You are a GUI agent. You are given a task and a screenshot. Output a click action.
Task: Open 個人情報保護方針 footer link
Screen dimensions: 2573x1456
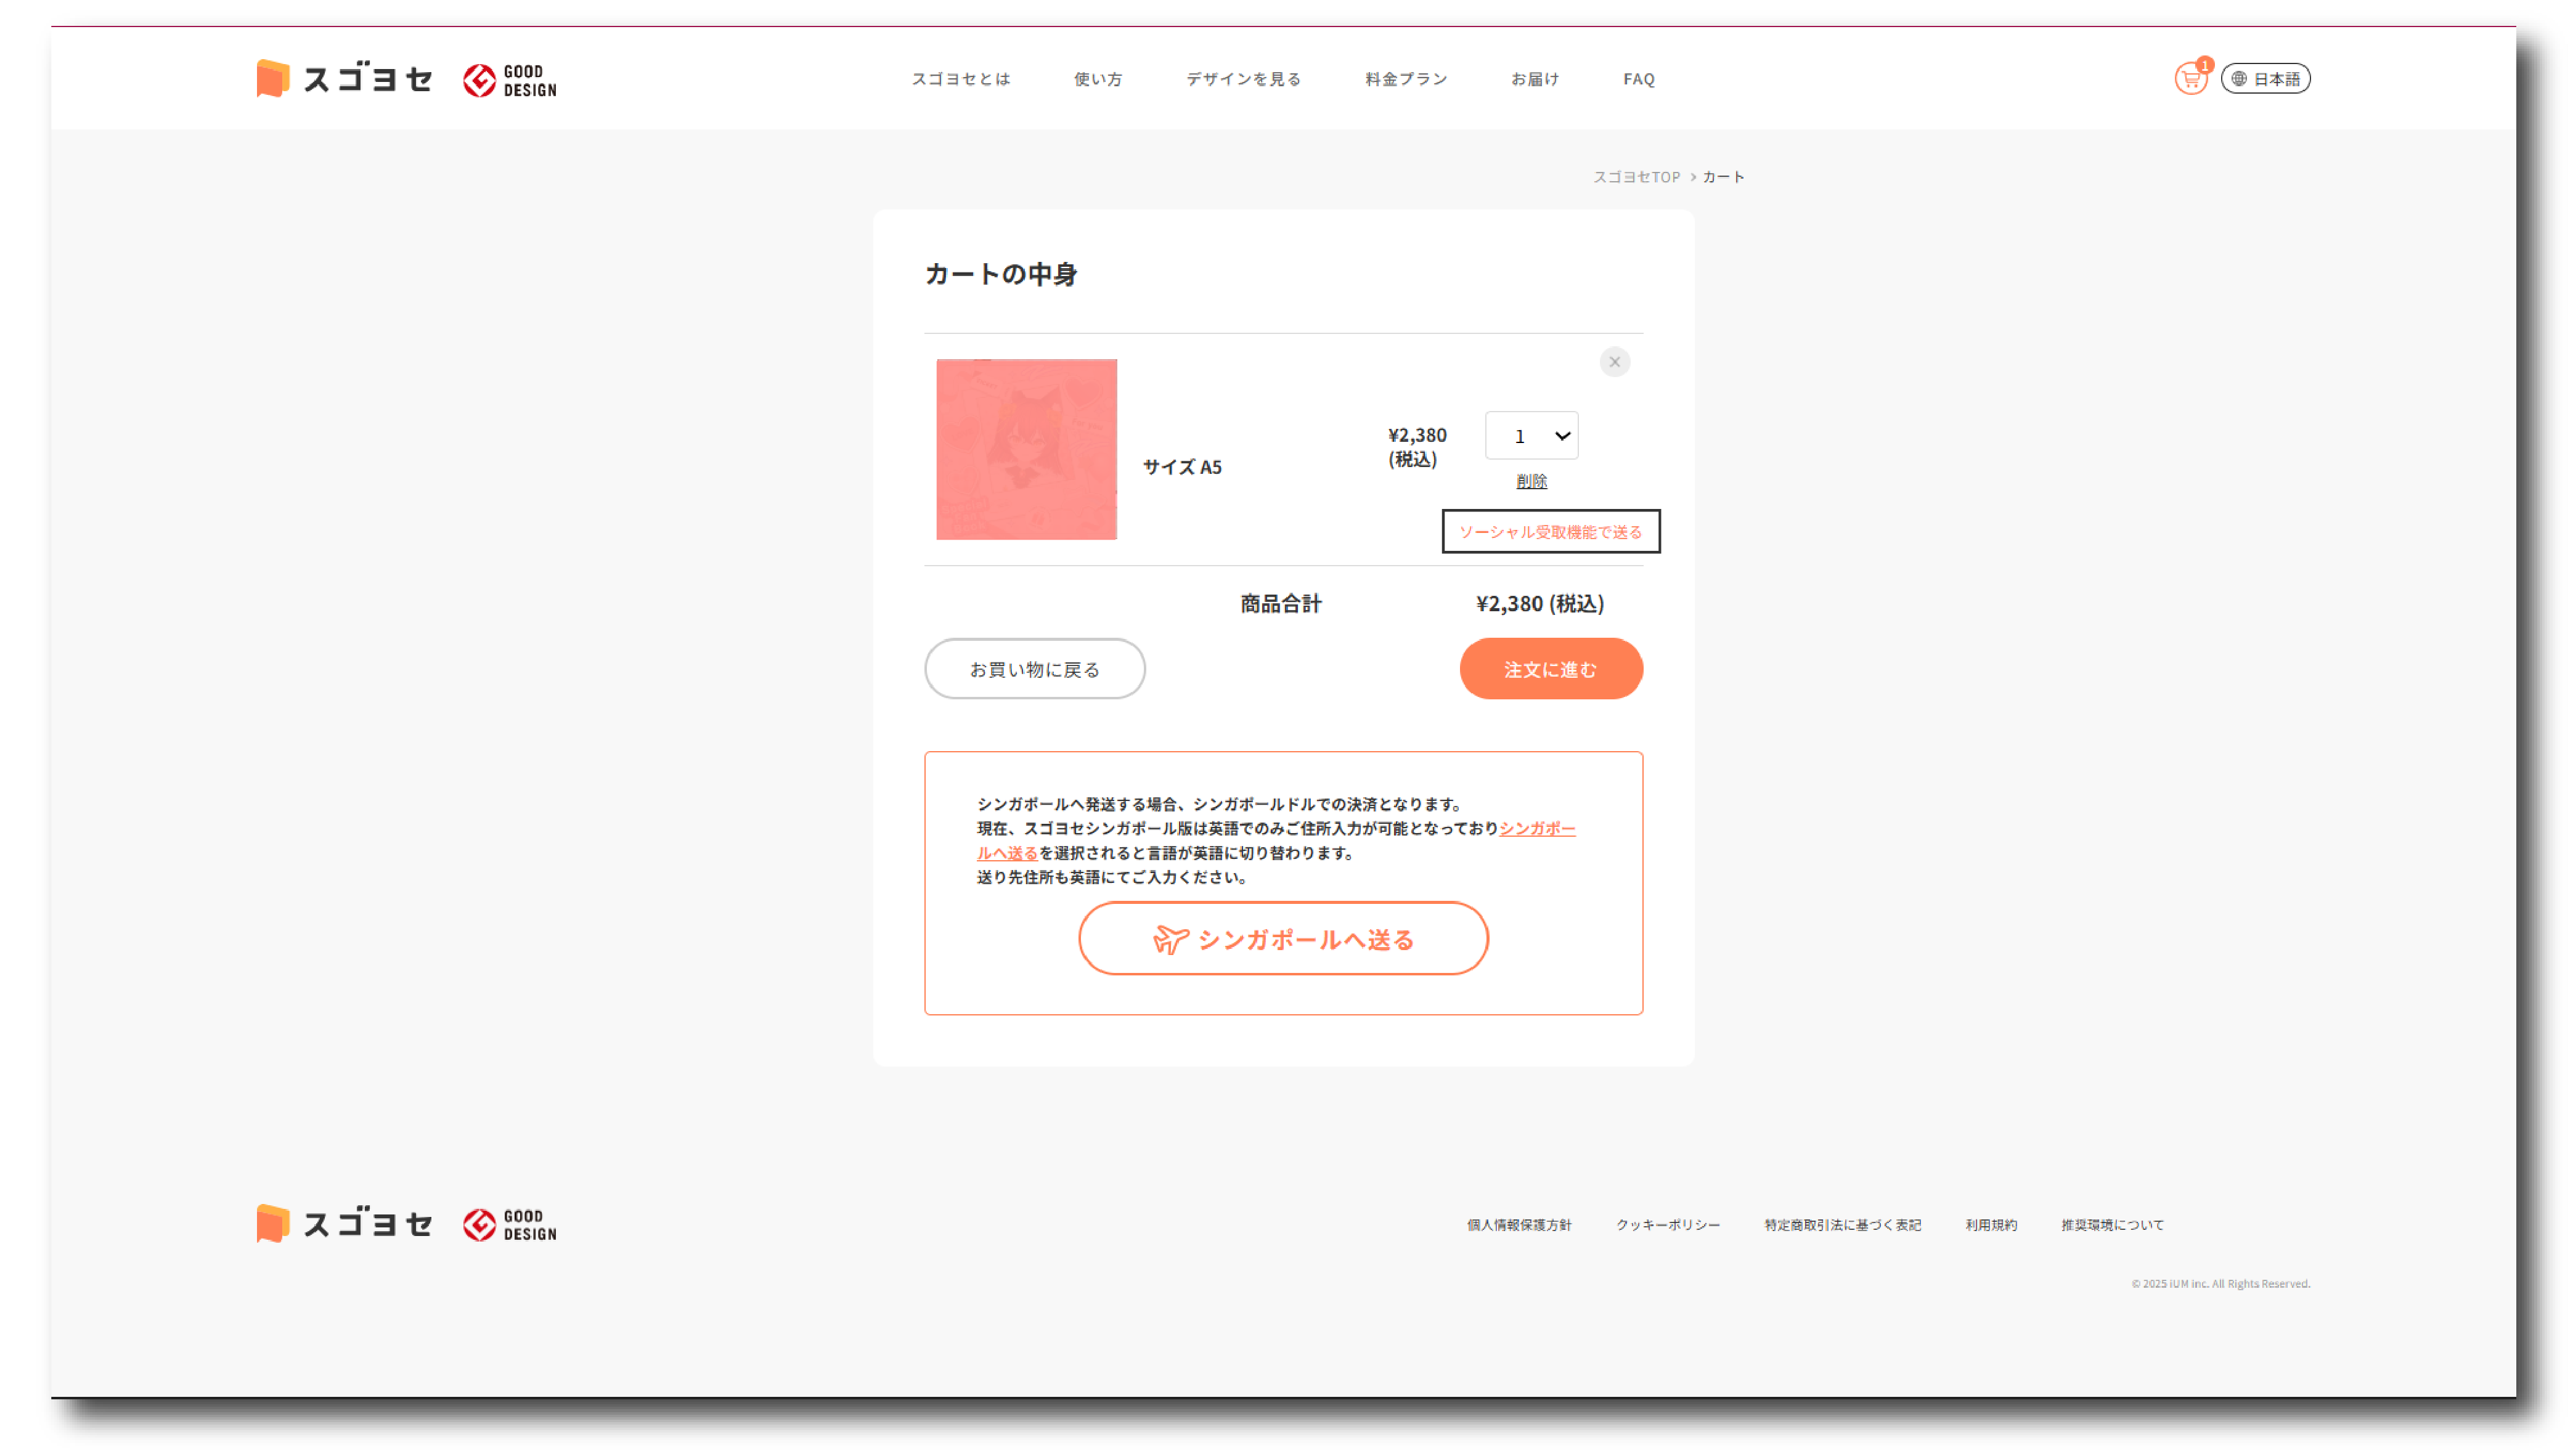(x=1518, y=1225)
